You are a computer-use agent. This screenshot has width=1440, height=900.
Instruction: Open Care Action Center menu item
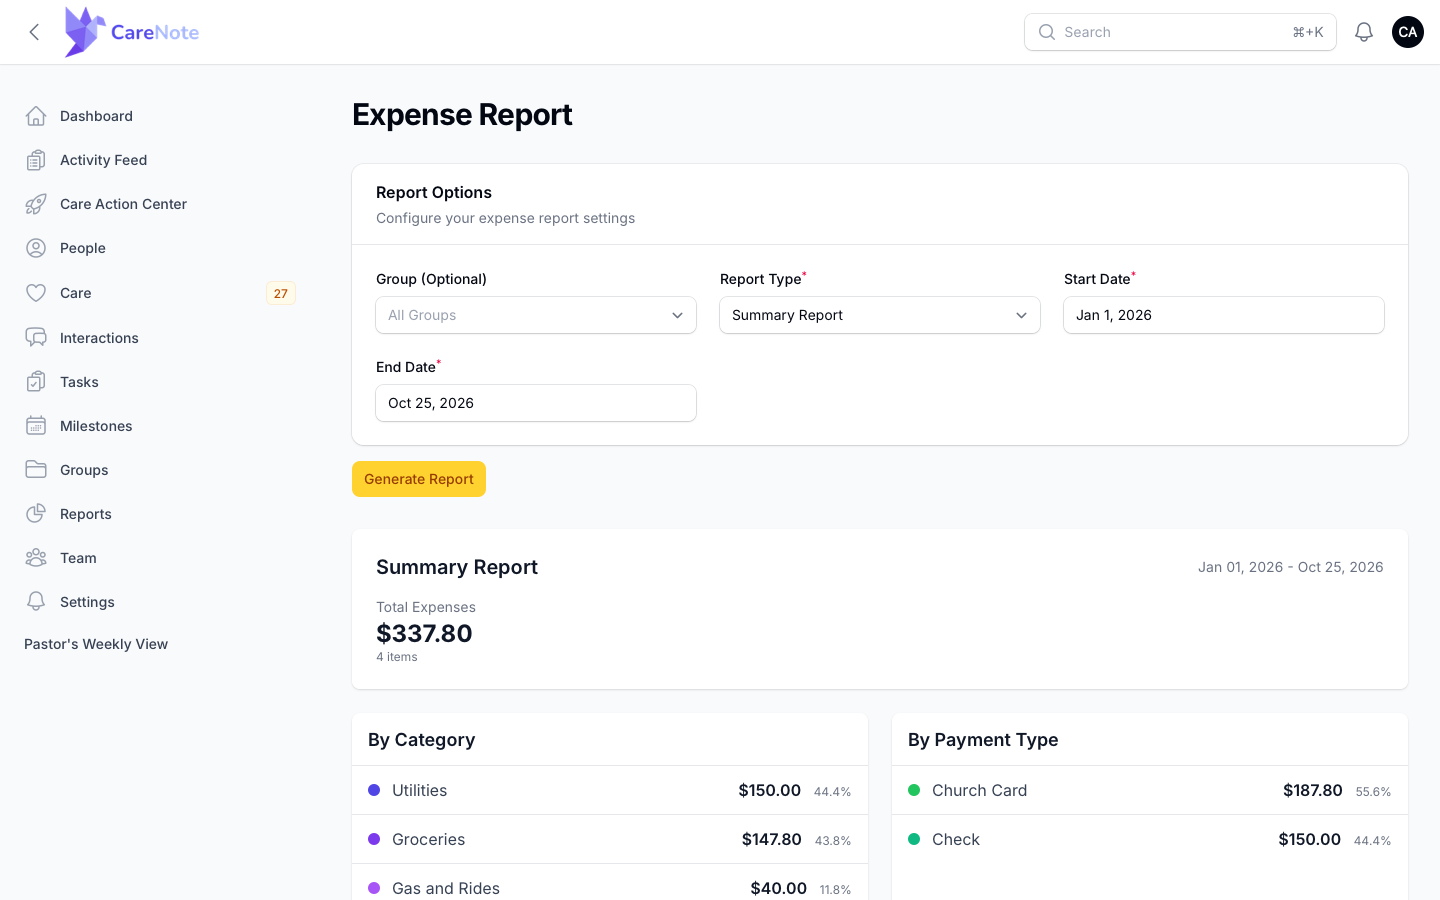coord(160,204)
